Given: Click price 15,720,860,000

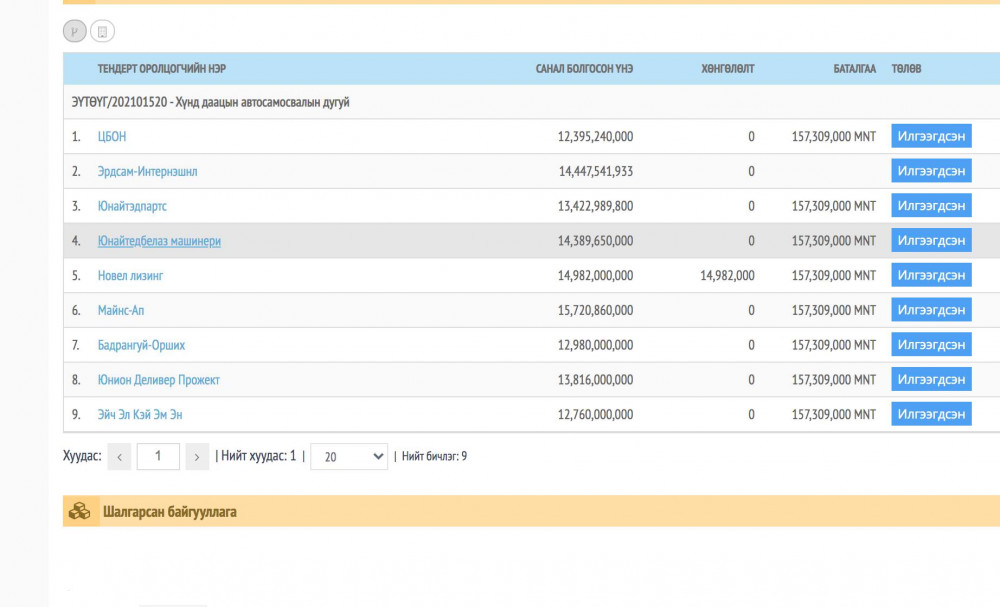Looking at the screenshot, I should point(595,311).
